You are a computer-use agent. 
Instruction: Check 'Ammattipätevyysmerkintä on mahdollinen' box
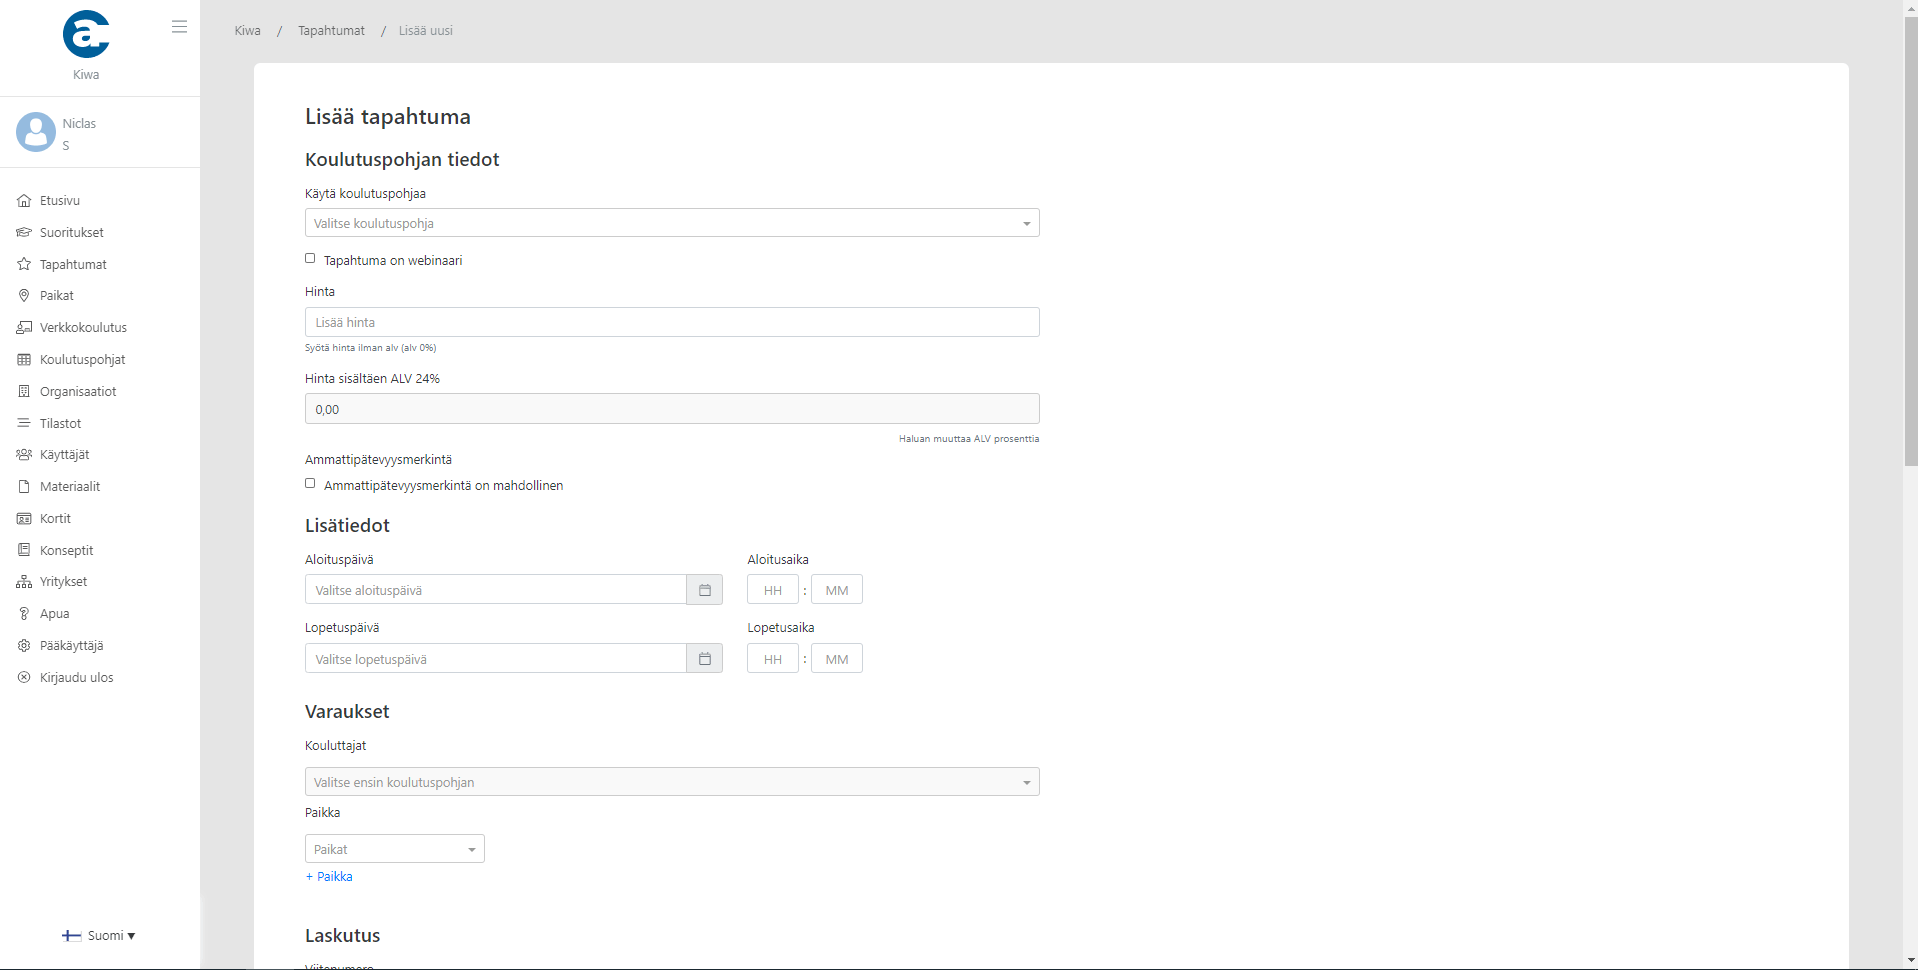point(310,484)
